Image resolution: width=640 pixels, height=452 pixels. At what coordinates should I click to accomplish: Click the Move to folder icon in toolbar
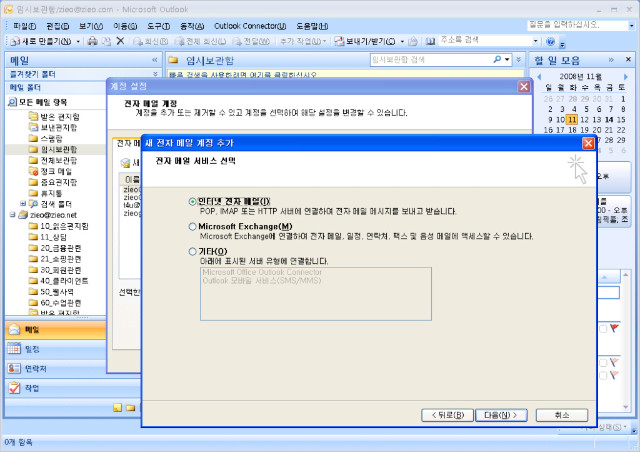tap(107, 41)
